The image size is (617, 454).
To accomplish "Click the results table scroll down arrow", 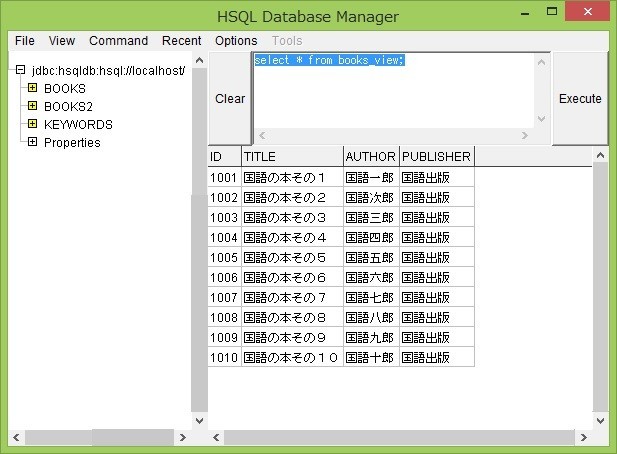I will tap(600, 421).
